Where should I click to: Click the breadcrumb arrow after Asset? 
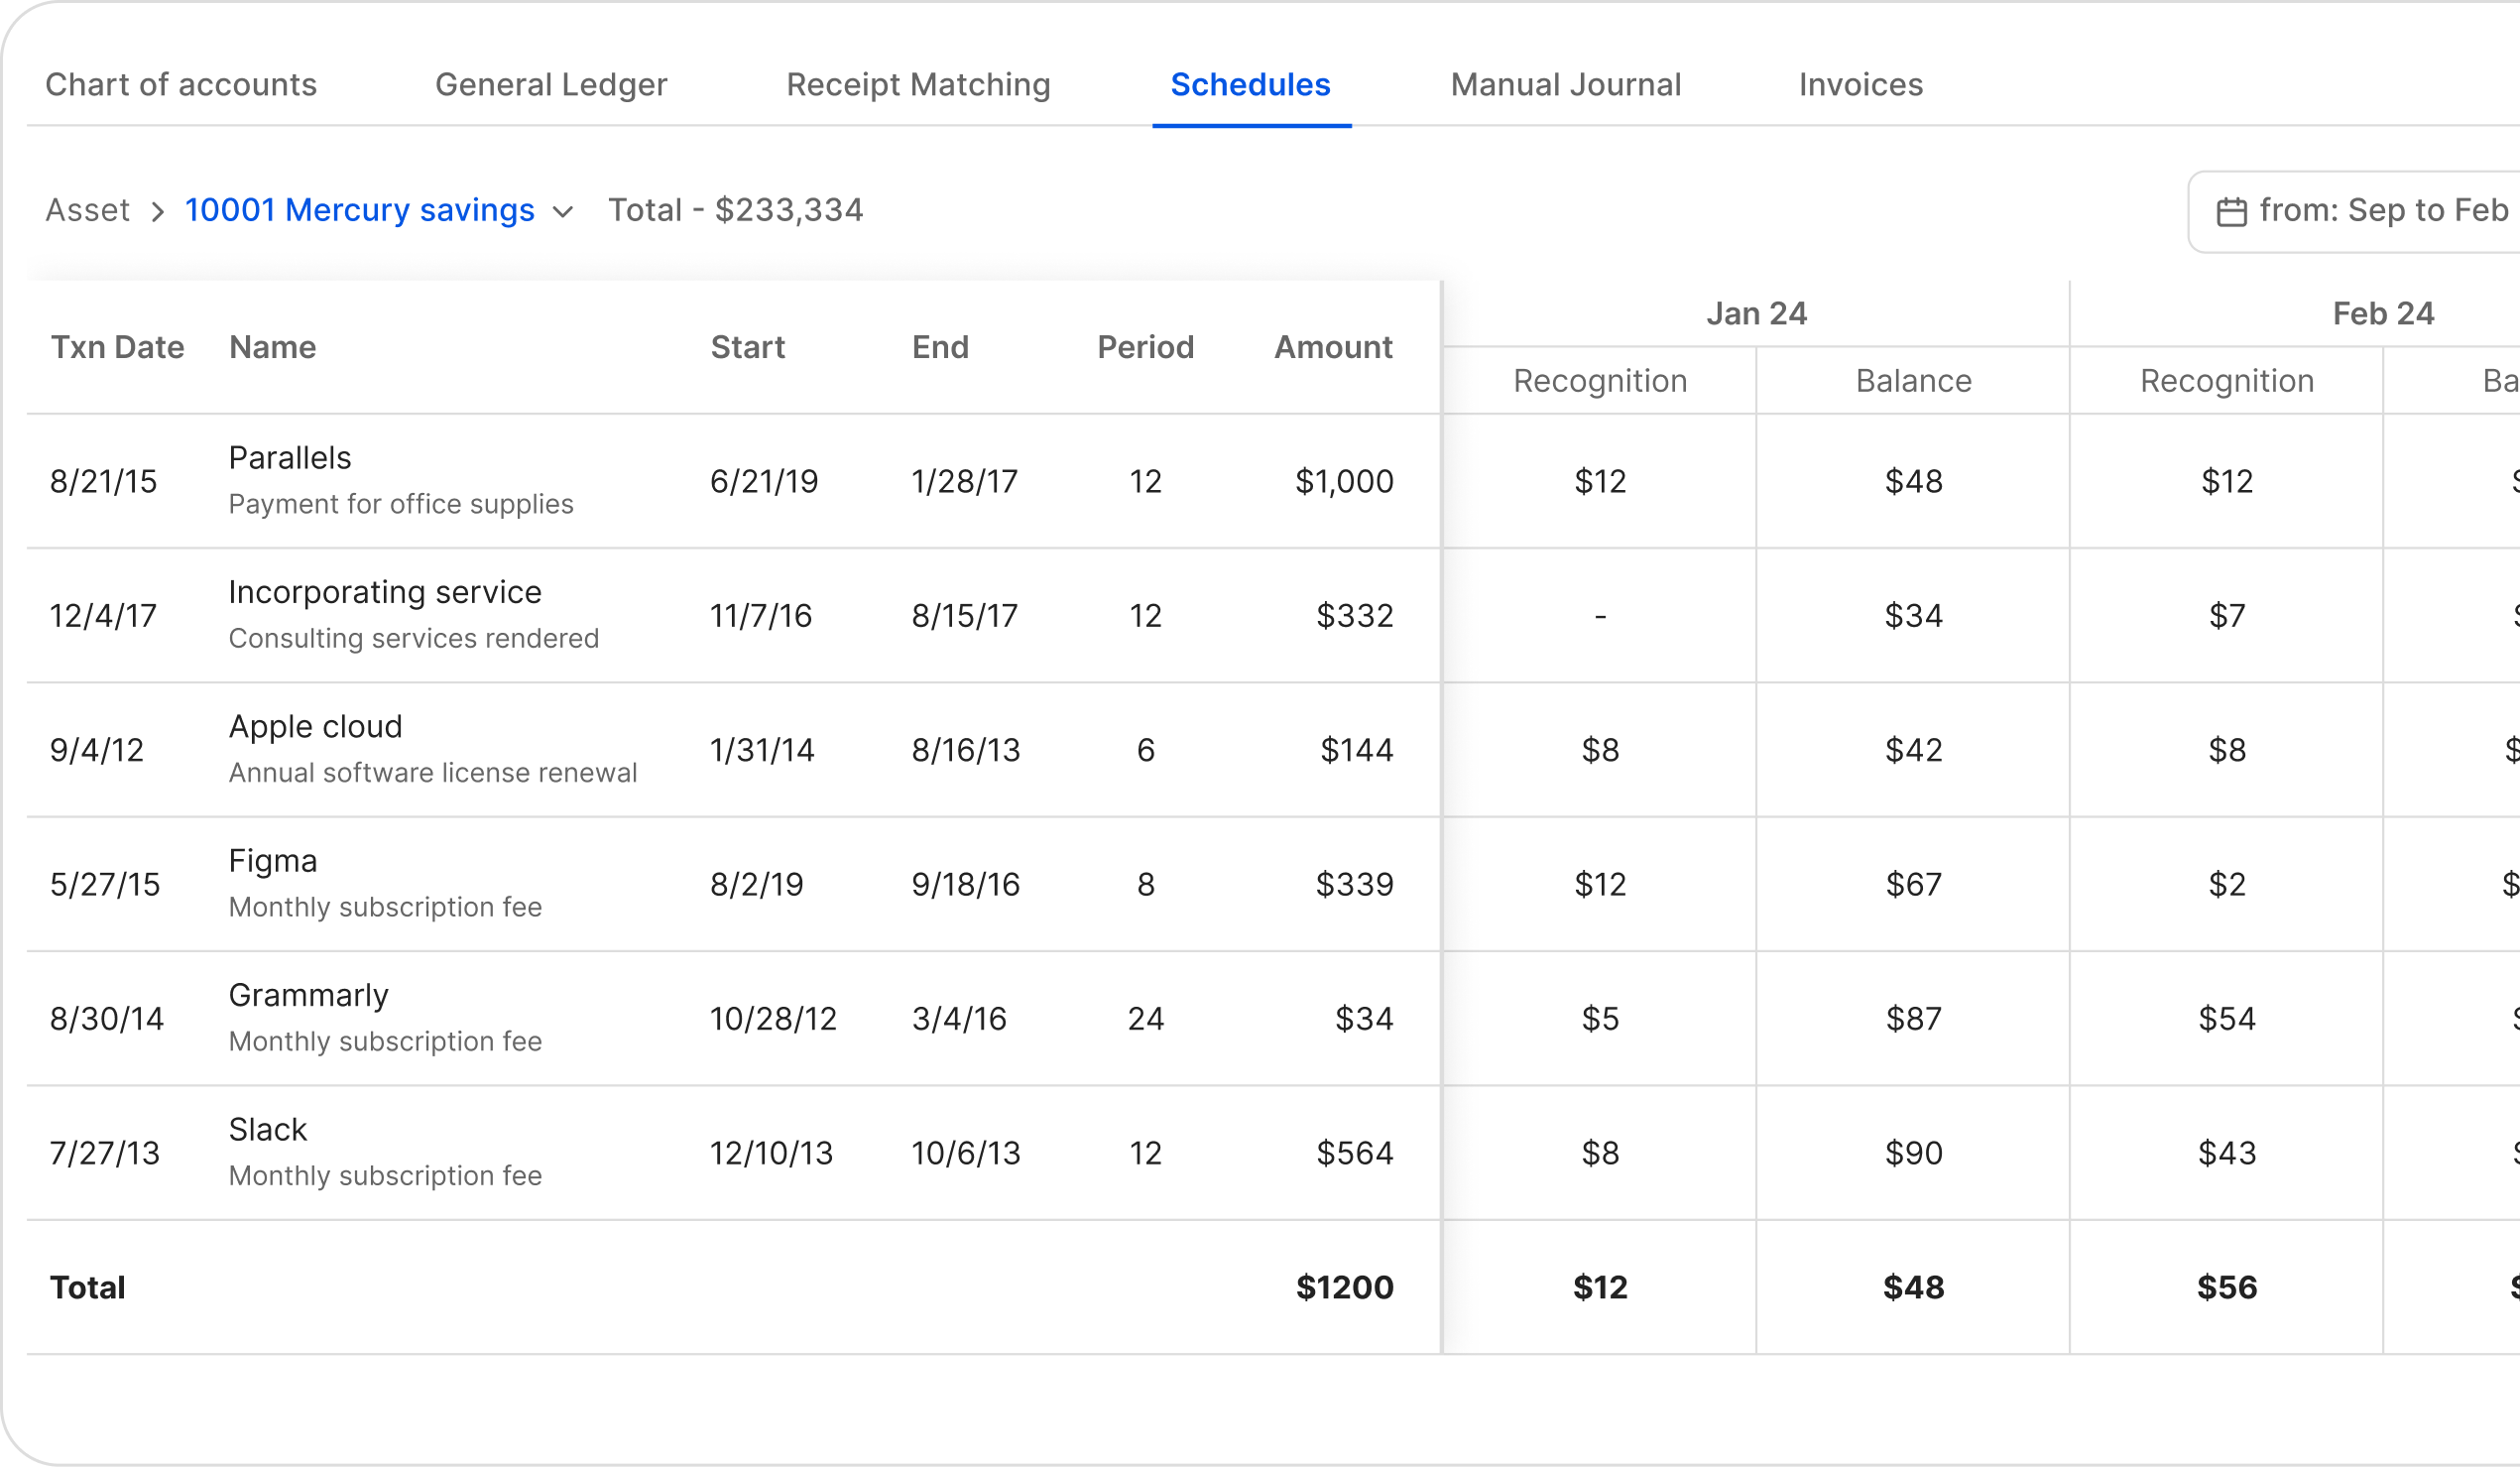[x=157, y=212]
